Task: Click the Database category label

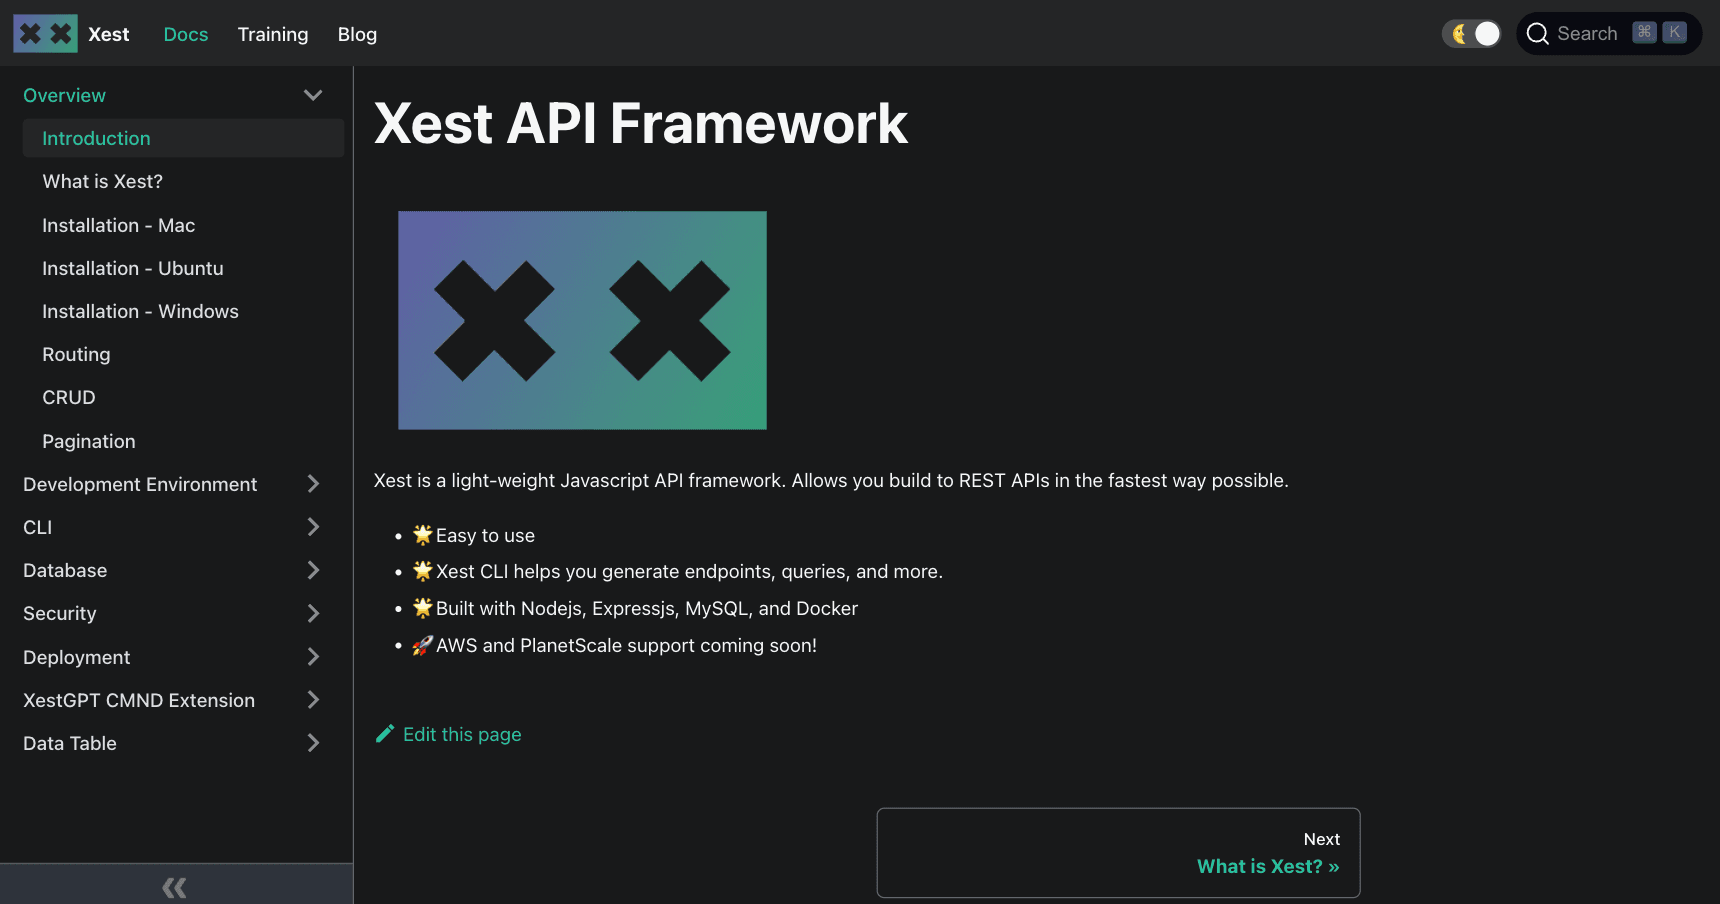Action: tap(65, 570)
